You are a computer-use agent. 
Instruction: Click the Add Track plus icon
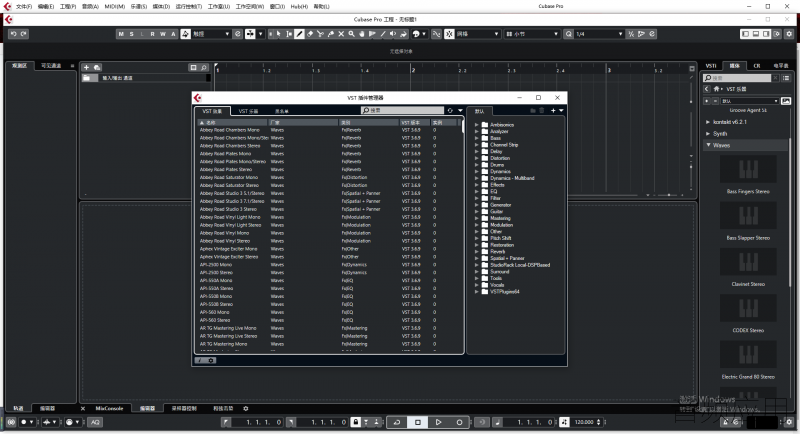coord(86,67)
